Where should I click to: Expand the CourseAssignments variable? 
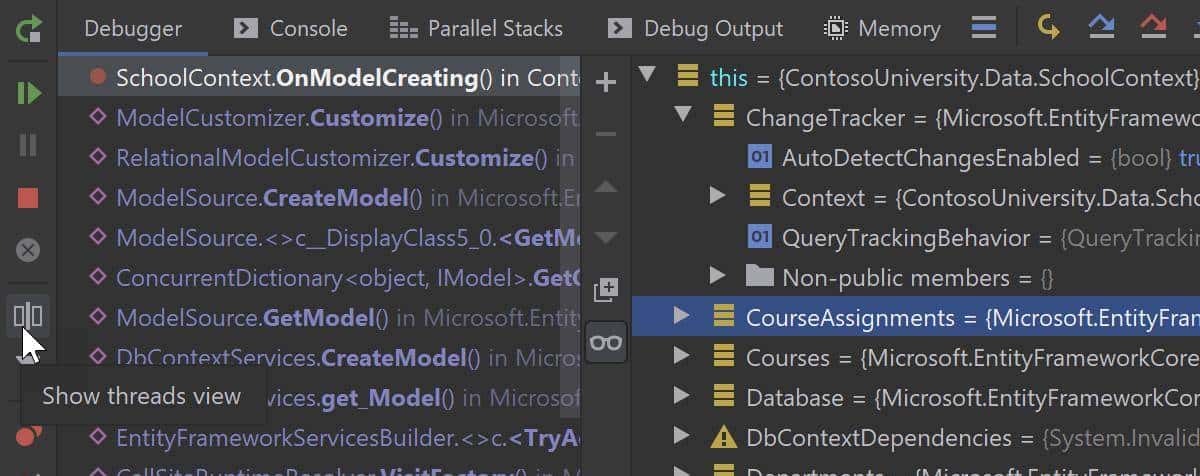coord(682,317)
